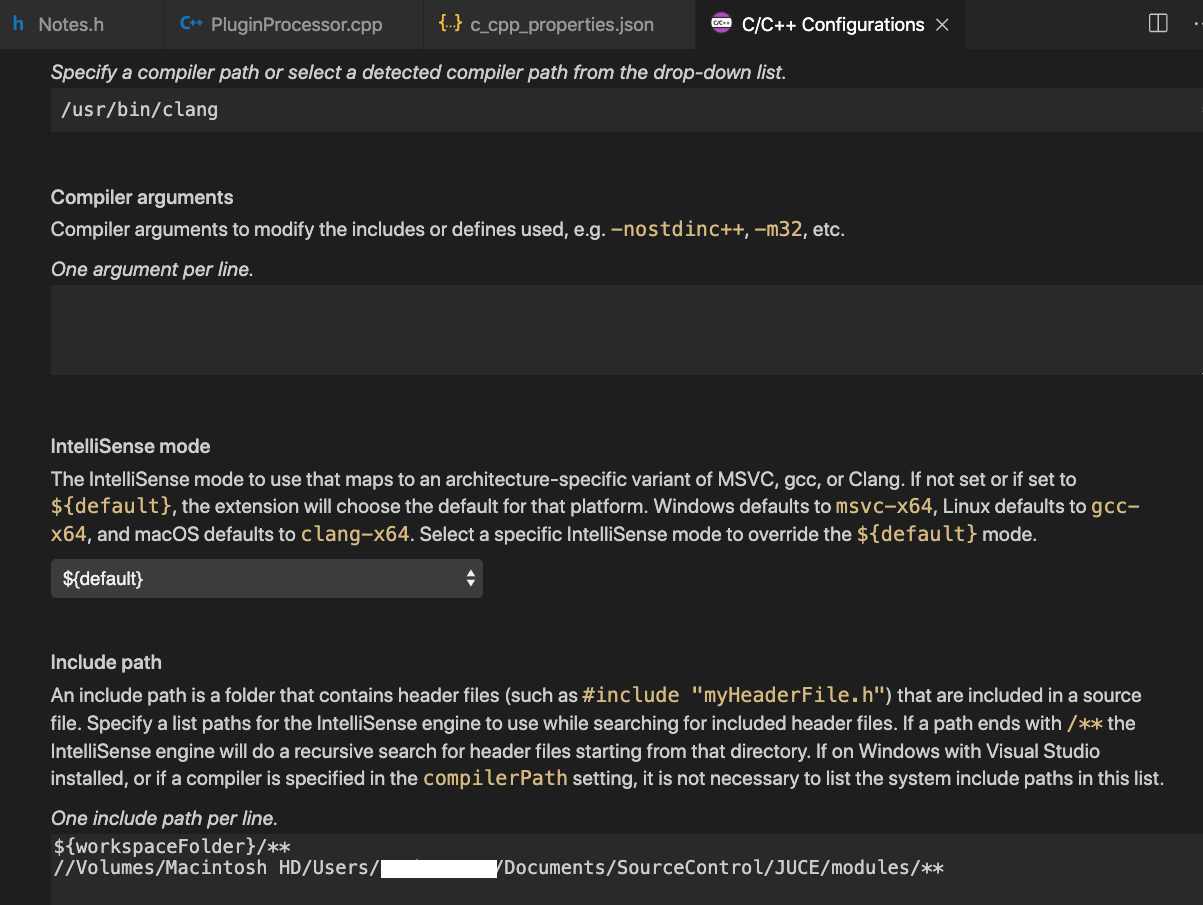Click the header file icon on Notes.h tab
The width and height of the screenshot is (1203, 905).
(19, 24)
